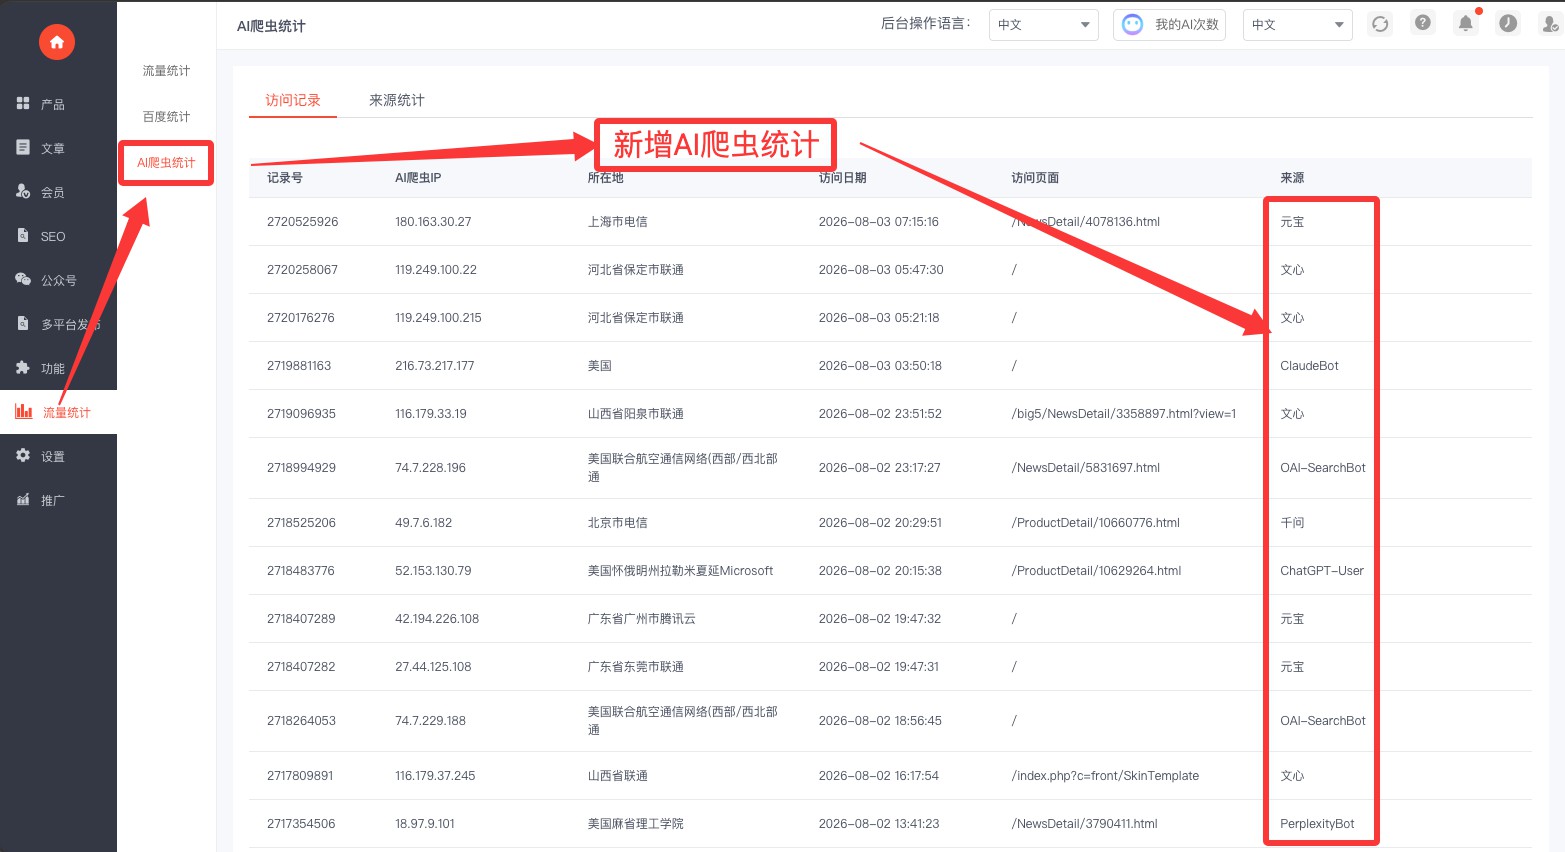Expand the 后台操作语言 dropdown
This screenshot has width=1565, height=852.
[1043, 24]
